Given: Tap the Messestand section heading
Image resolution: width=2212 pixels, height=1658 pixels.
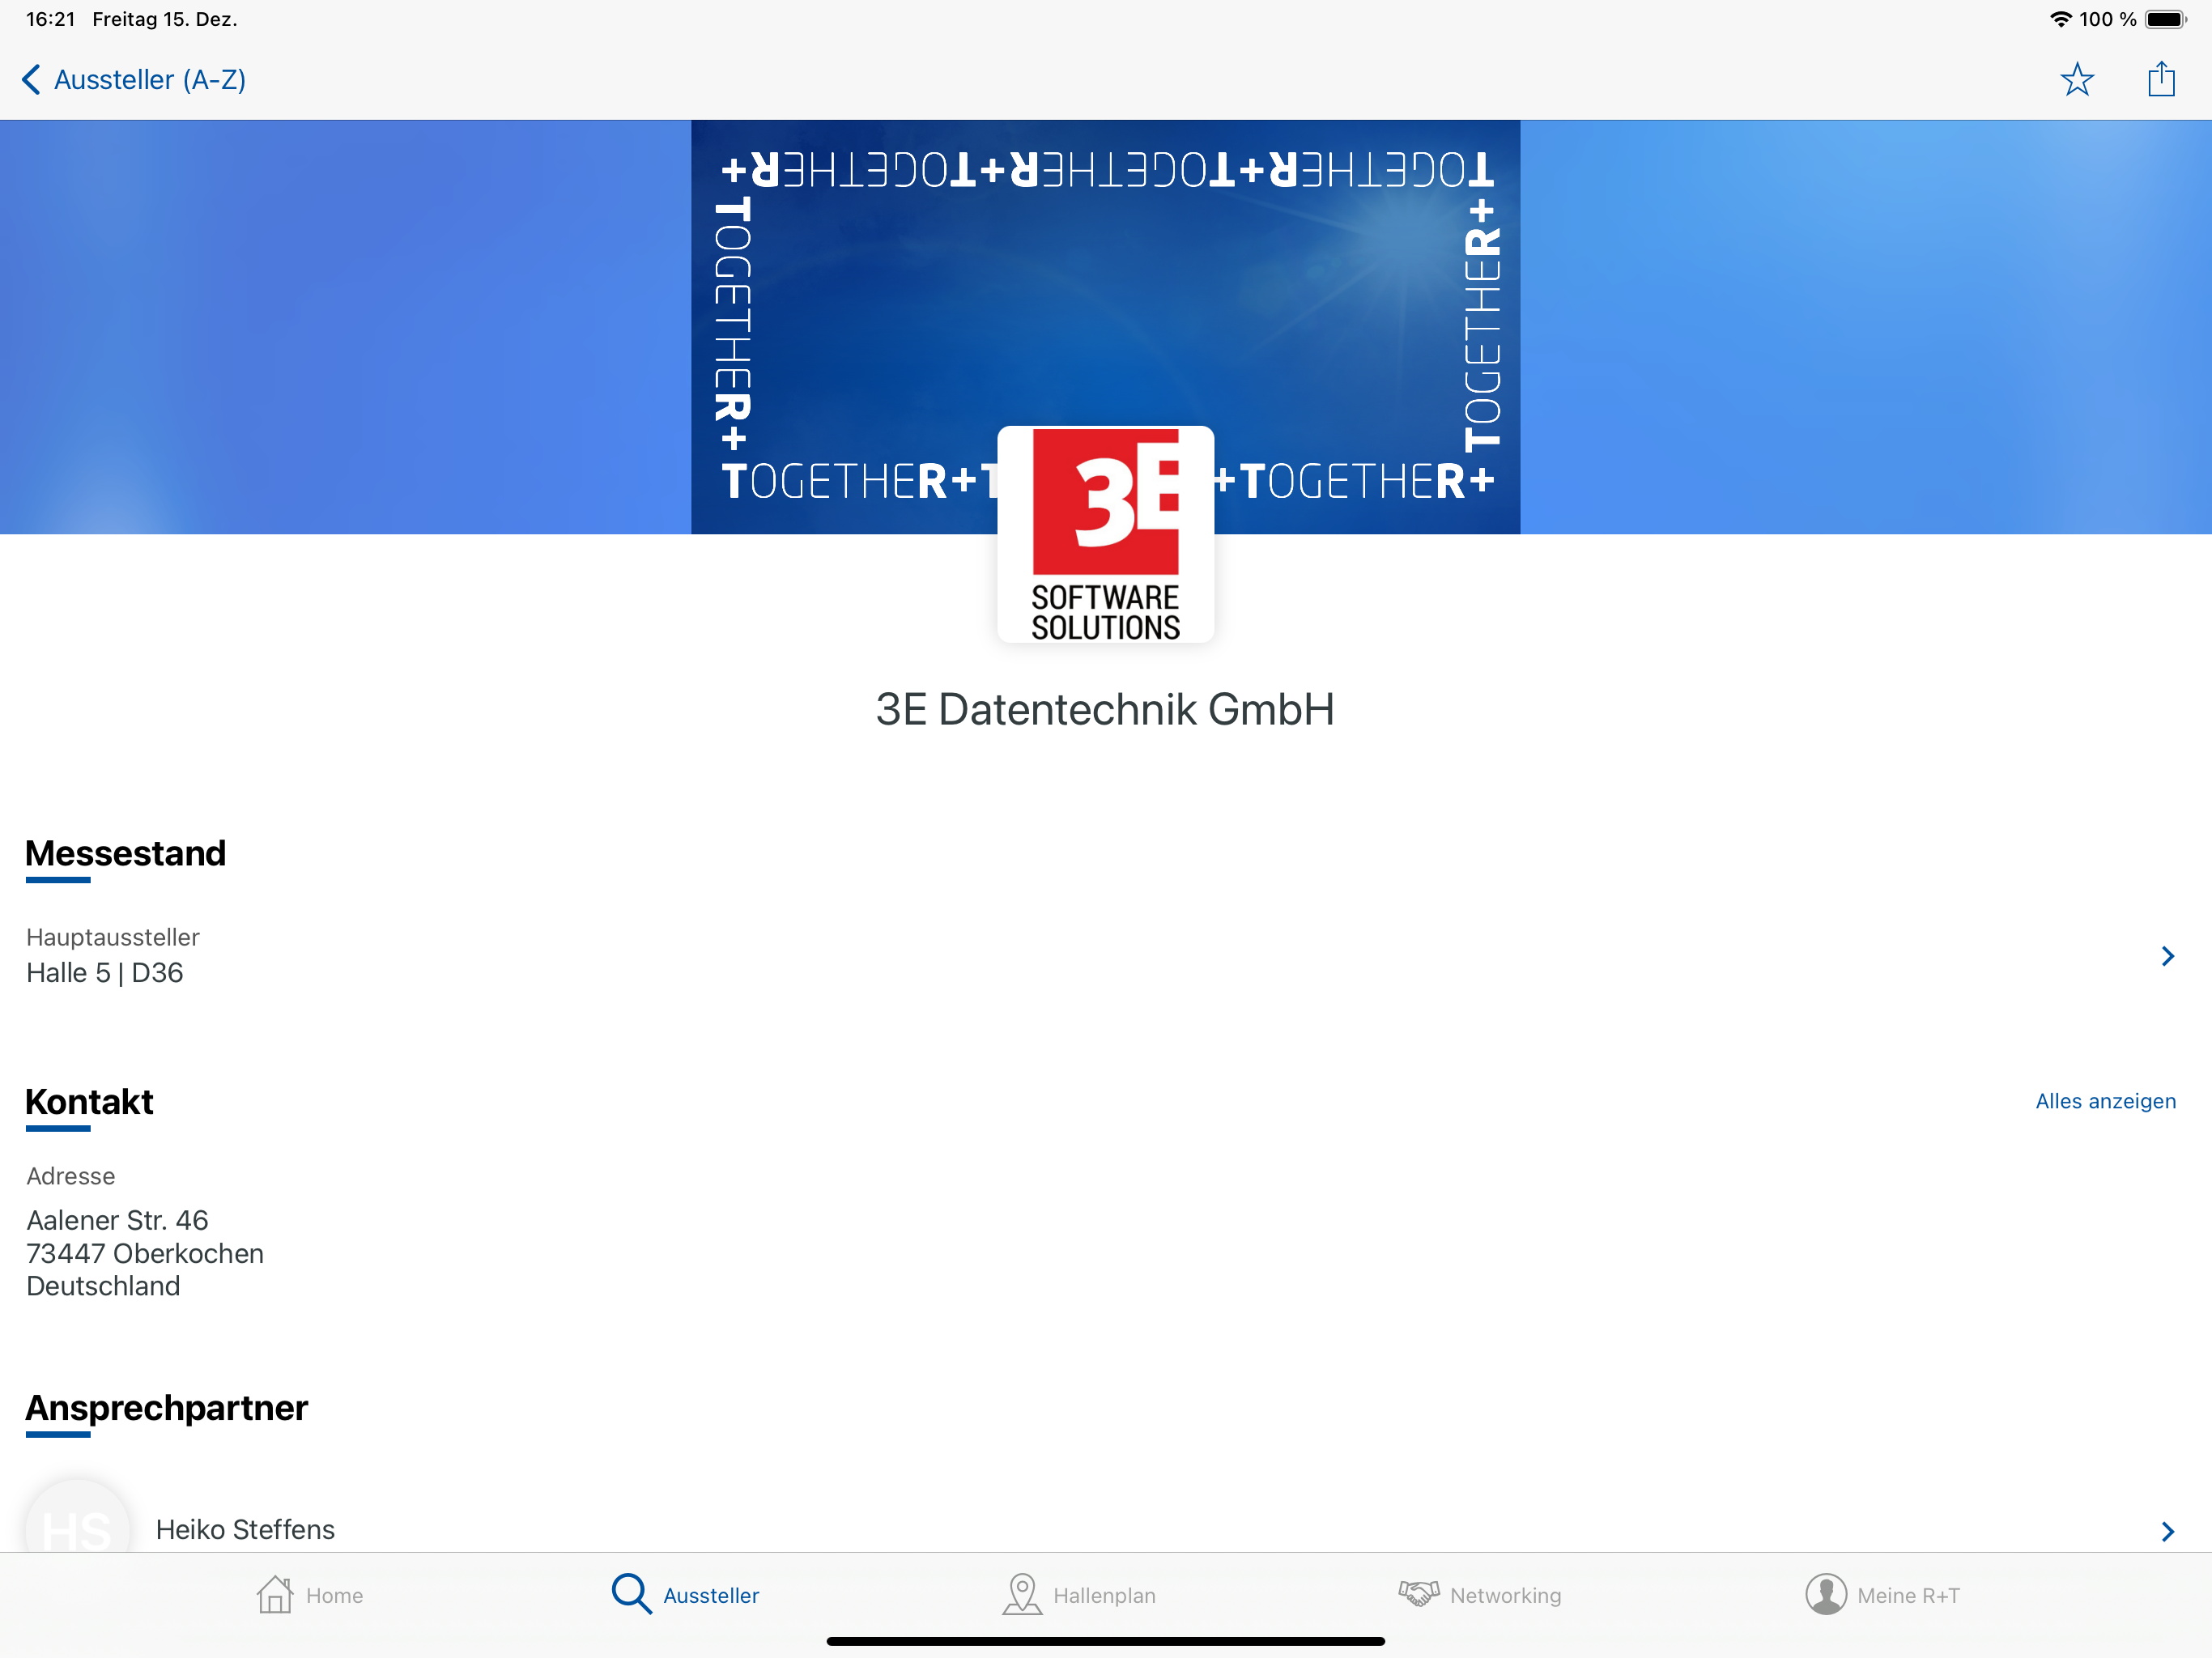Looking at the screenshot, I should tap(125, 853).
